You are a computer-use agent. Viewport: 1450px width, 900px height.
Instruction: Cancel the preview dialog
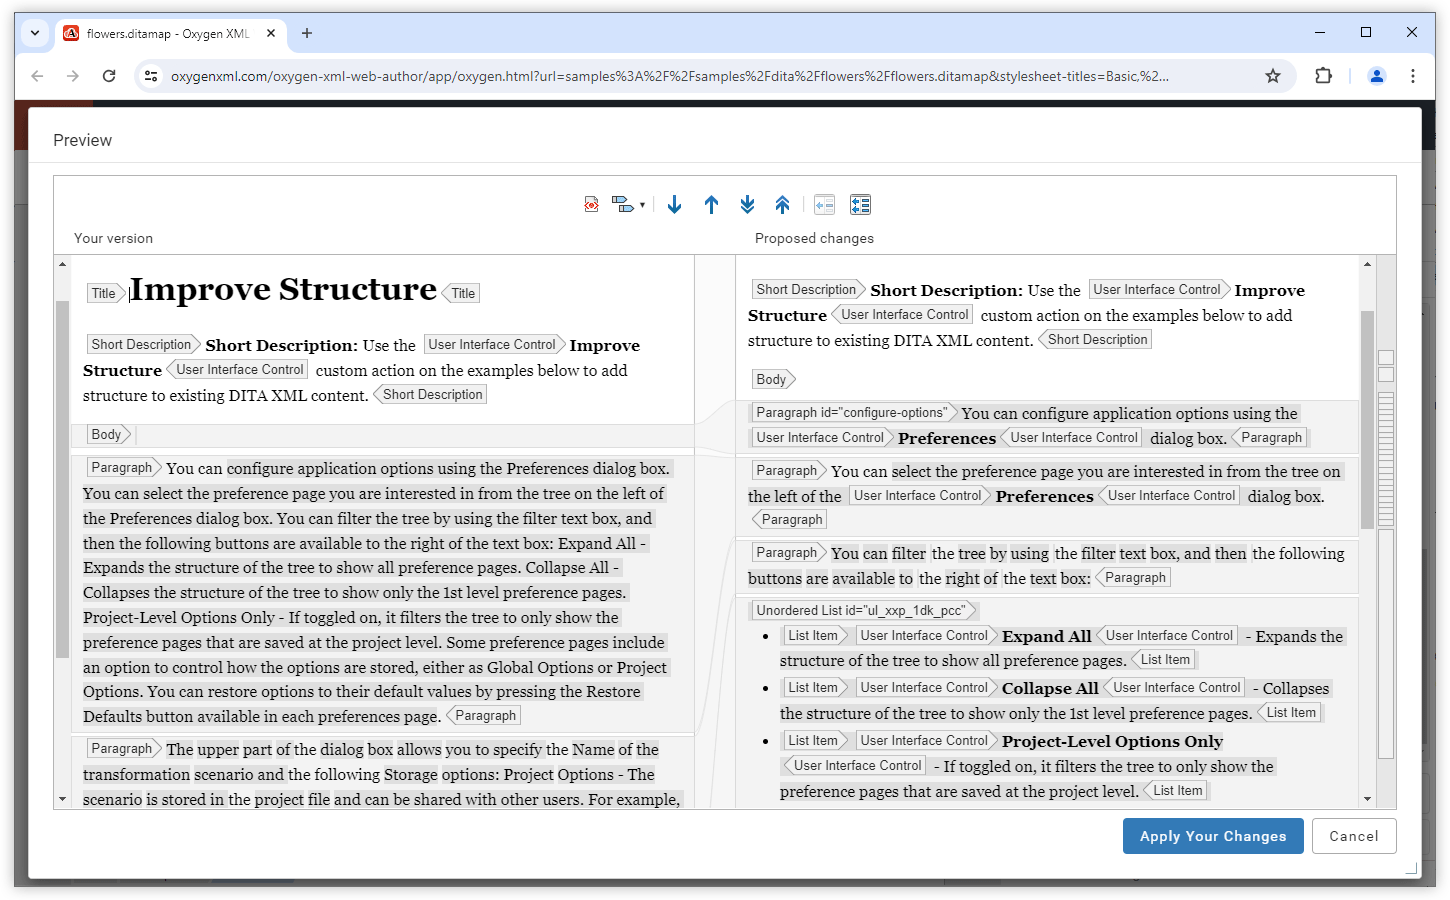[1354, 836]
